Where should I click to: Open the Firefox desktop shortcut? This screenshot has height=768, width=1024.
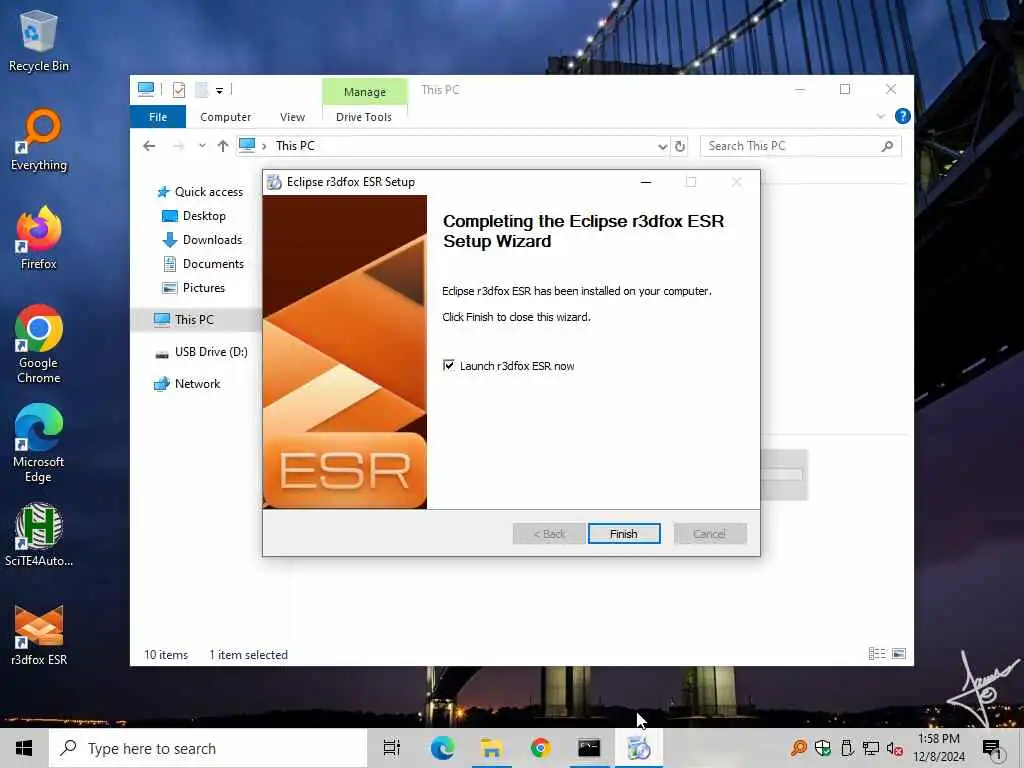tap(39, 238)
